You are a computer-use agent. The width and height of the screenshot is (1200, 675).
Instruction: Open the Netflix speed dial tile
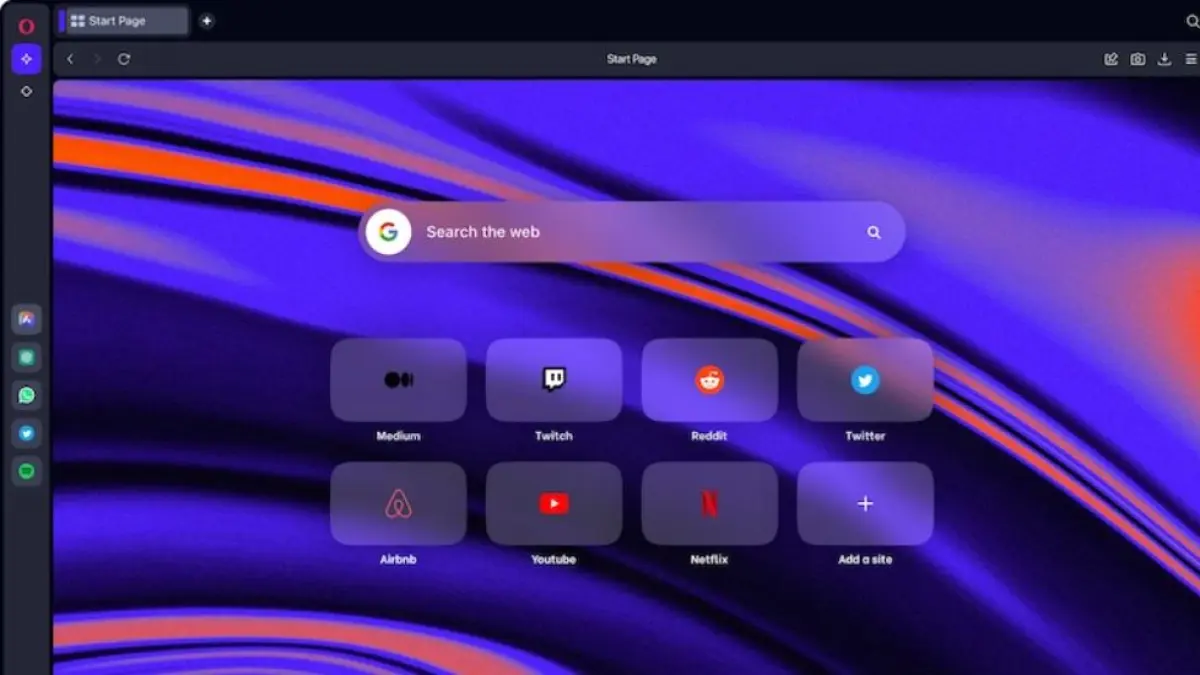[709, 504]
